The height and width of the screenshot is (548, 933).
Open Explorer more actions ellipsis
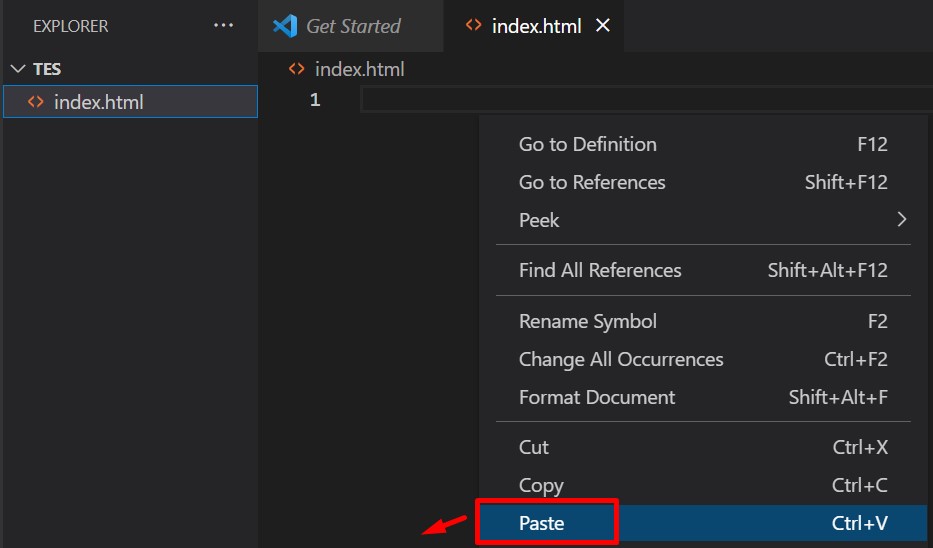pyautogui.click(x=224, y=26)
